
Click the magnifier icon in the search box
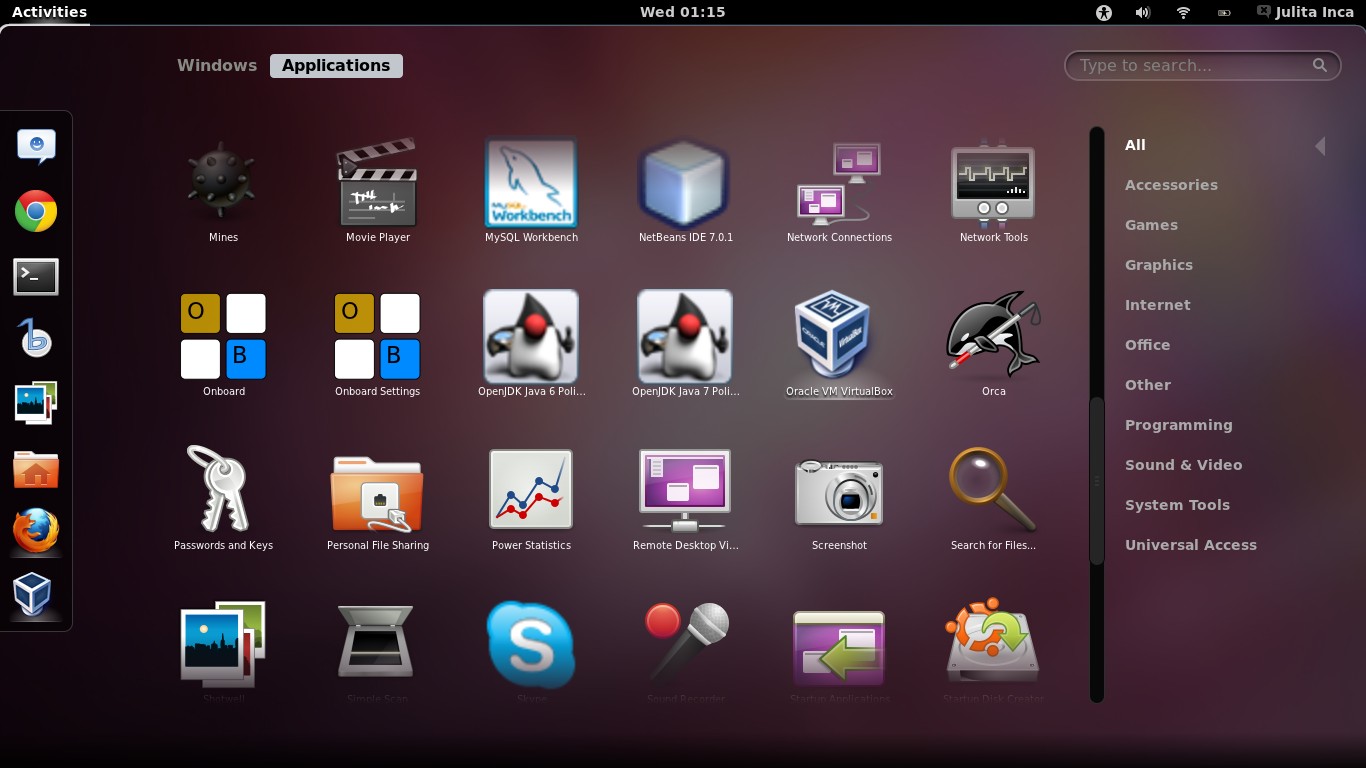[1320, 65]
